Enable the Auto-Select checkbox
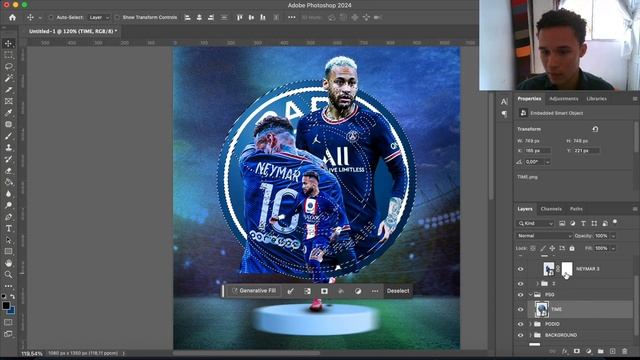 pyautogui.click(x=51, y=18)
